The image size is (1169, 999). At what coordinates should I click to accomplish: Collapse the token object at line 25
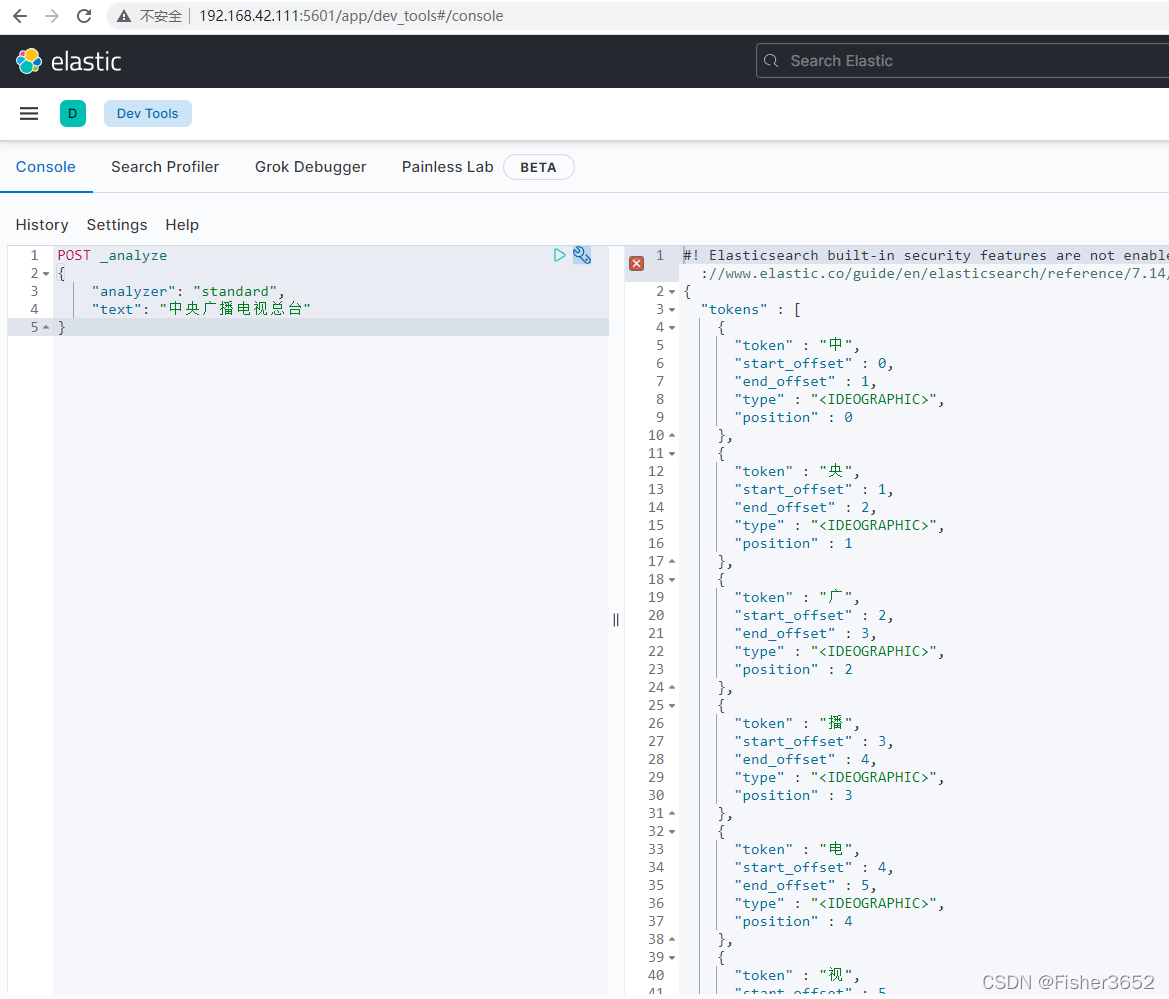672,705
